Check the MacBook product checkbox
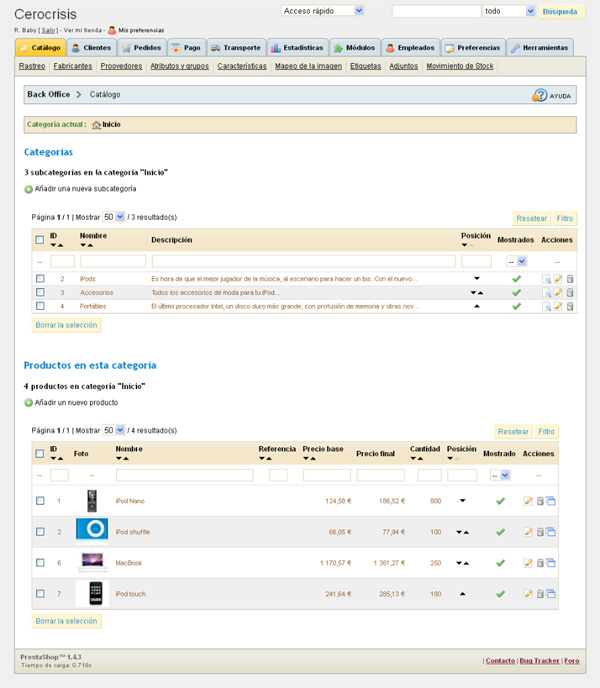Screen dimensions: 600x688 pyautogui.click(x=40, y=562)
